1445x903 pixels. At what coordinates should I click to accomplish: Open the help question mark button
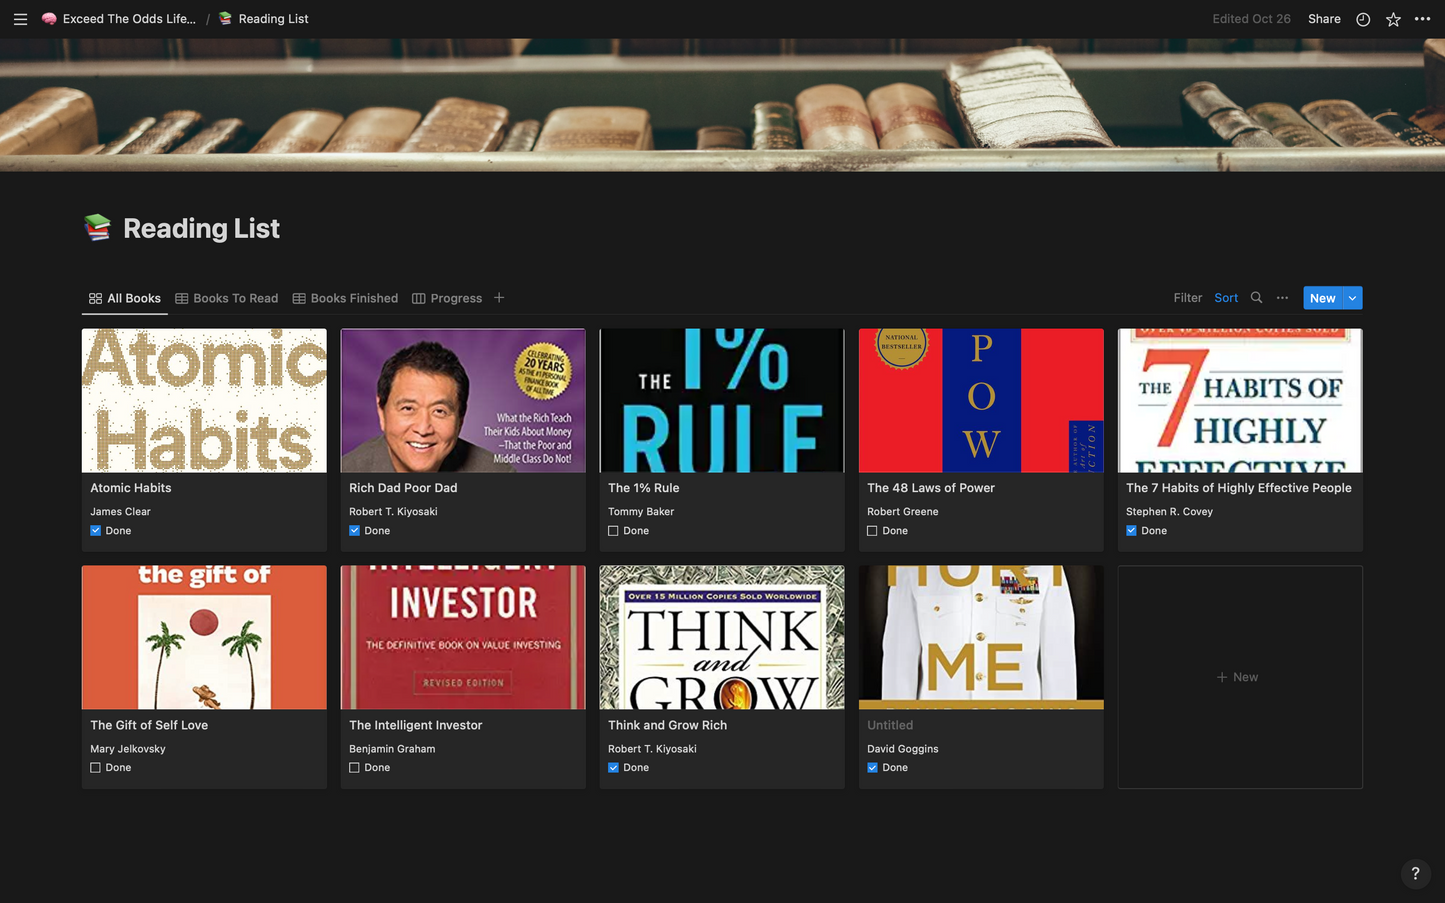pyautogui.click(x=1415, y=873)
